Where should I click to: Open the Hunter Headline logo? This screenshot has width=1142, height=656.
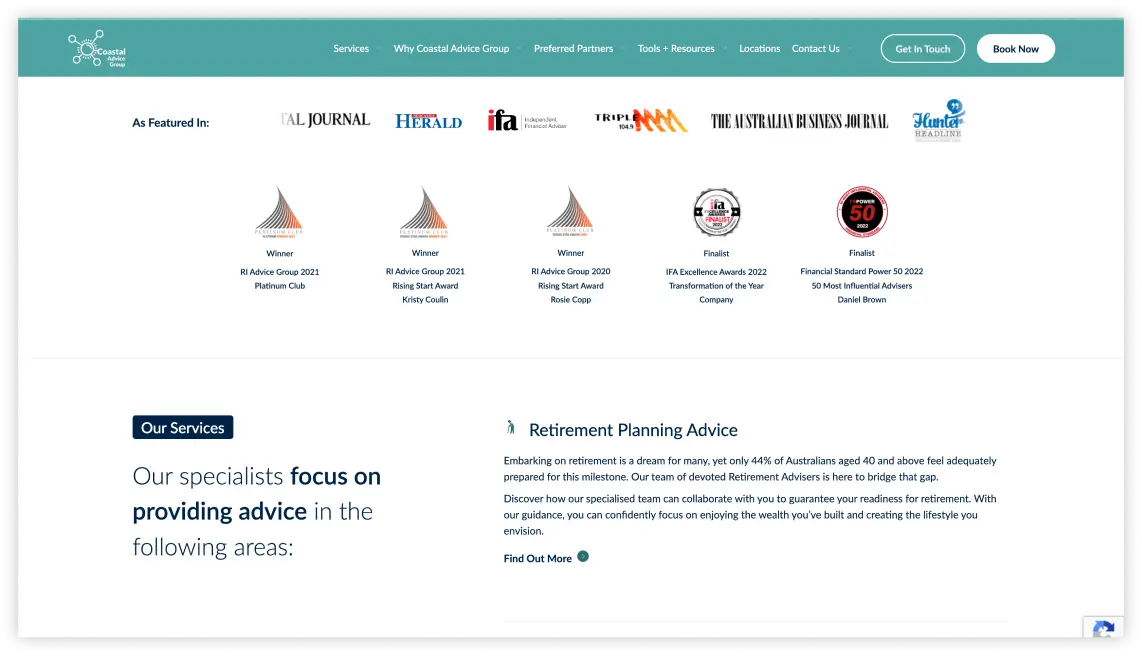tap(938, 121)
